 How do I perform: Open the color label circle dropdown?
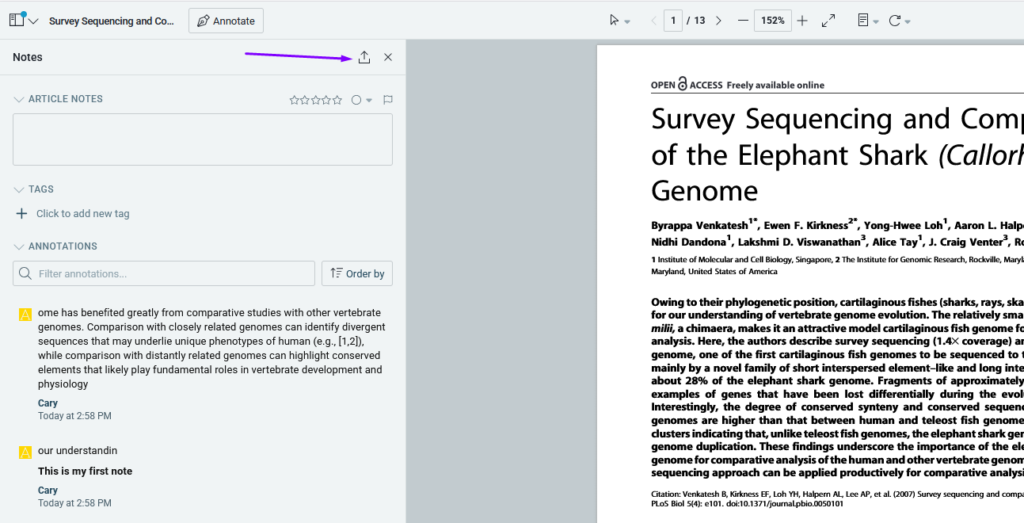(x=361, y=100)
